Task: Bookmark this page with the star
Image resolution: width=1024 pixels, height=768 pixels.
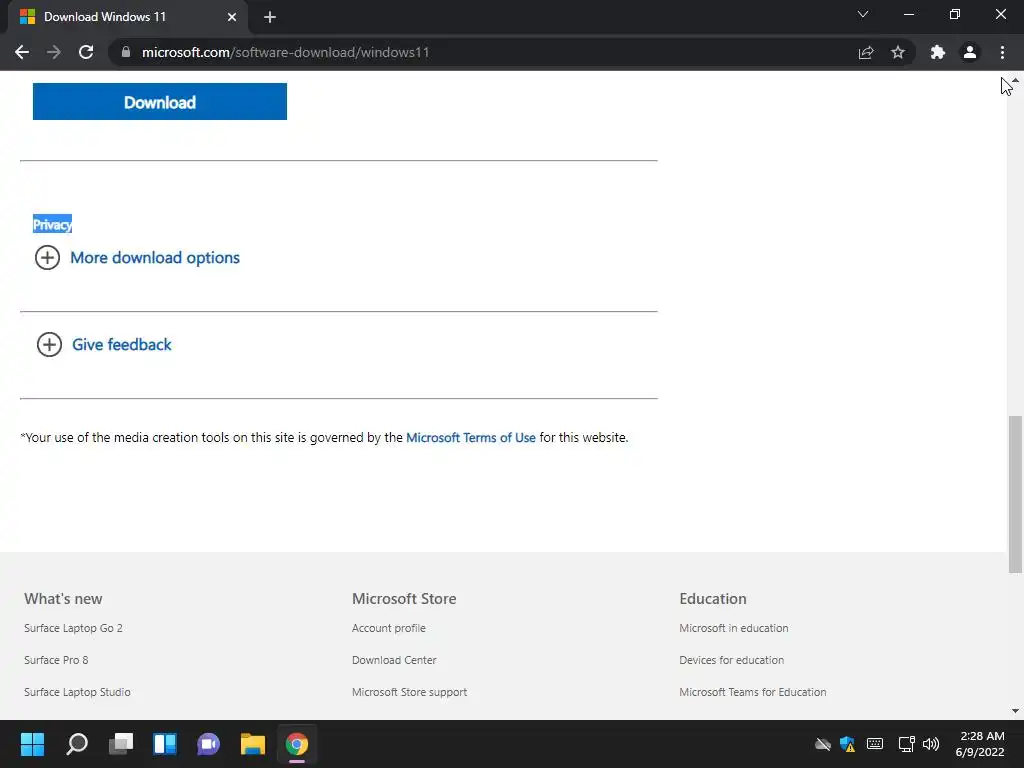Action: [898, 52]
